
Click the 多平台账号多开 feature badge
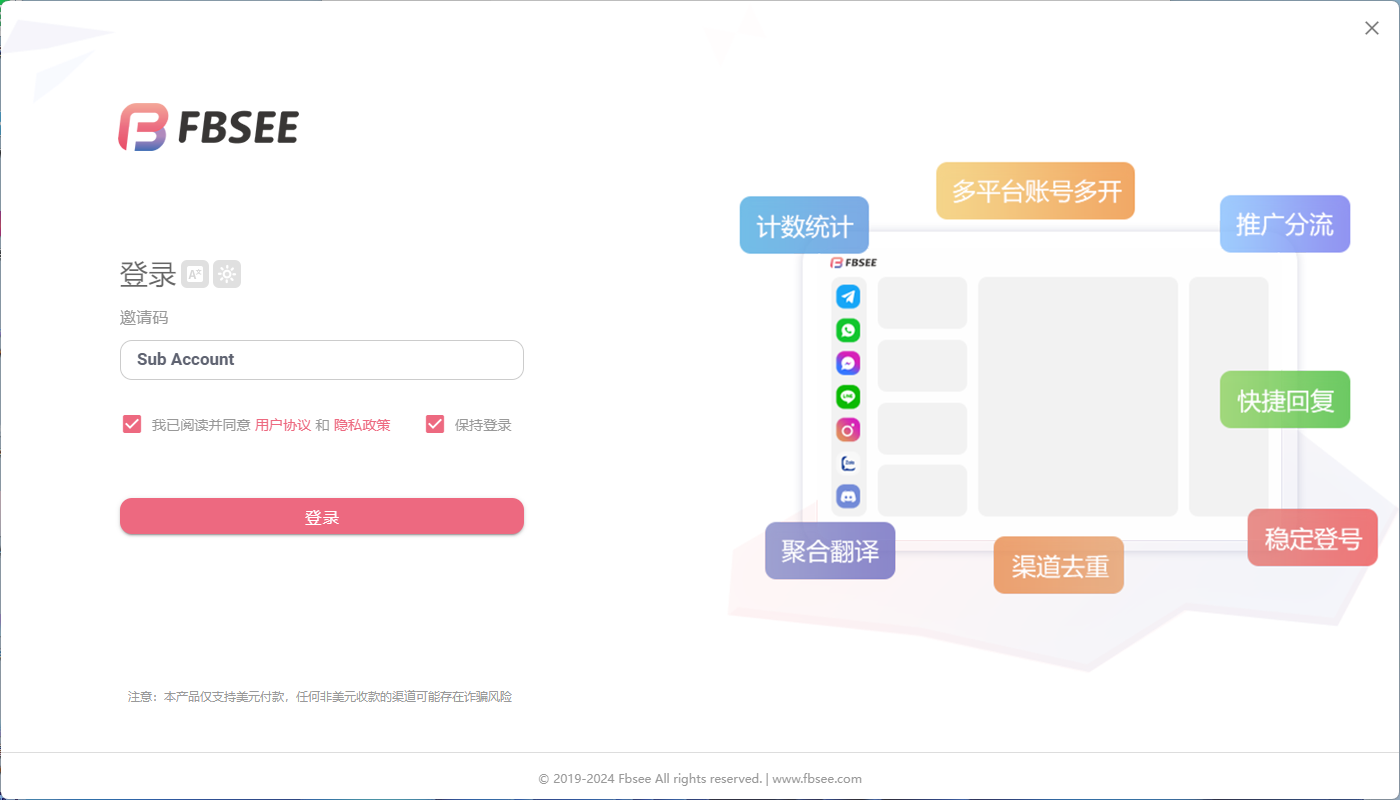1035,191
